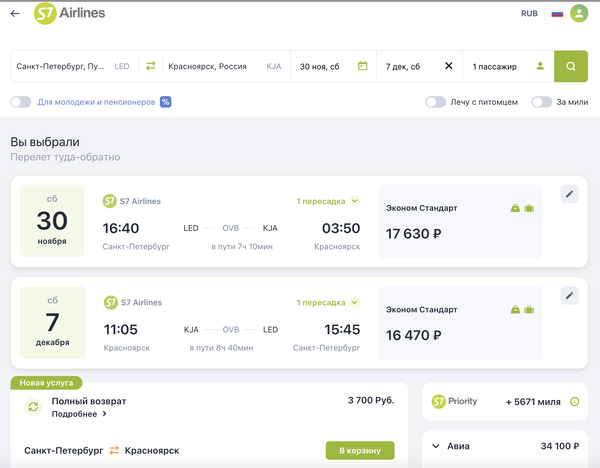Click the S7 Priority logo
Screen dimensions: 600x468
(x=454, y=401)
